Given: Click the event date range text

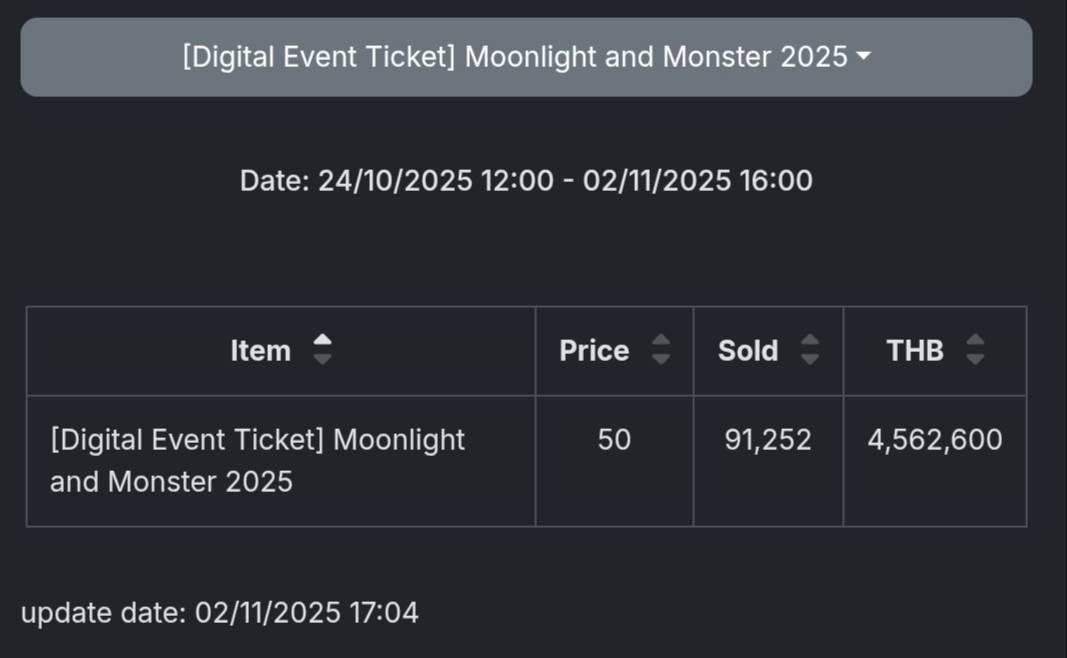Looking at the screenshot, I should 526,181.
